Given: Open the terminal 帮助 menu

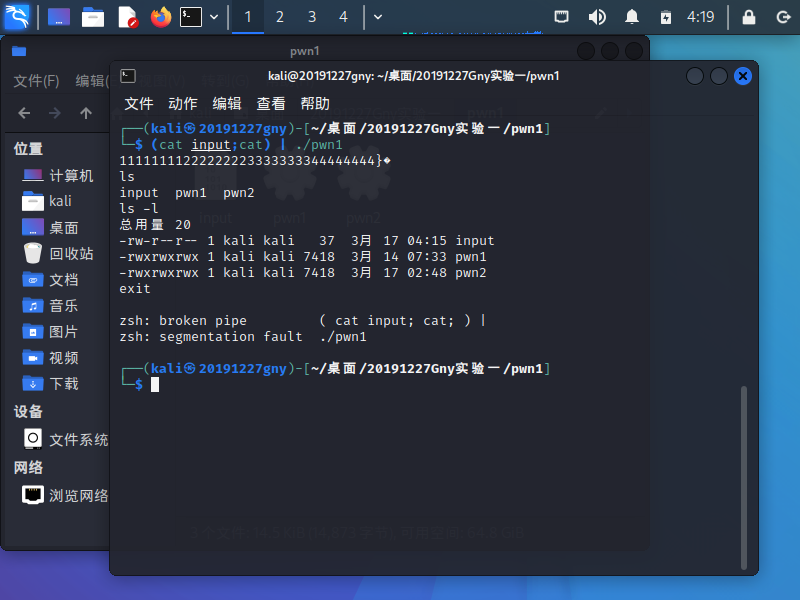Looking at the screenshot, I should [315, 104].
